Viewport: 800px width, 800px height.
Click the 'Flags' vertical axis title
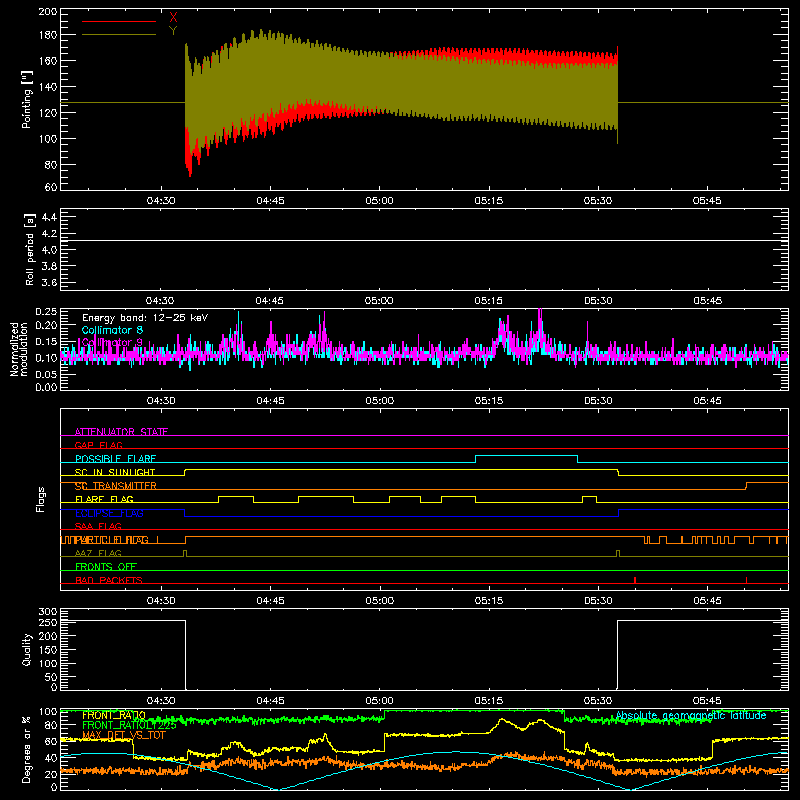tap(40, 499)
